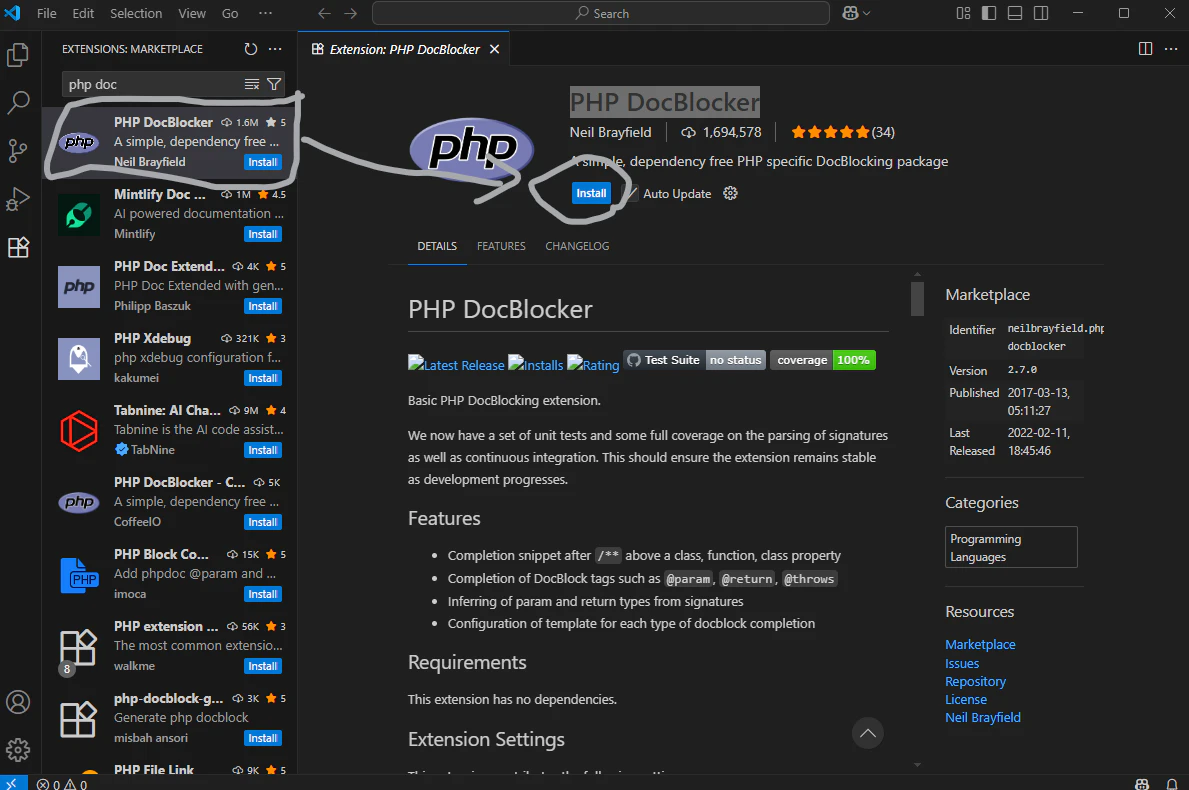Open the Copilot dropdown chevron

867,13
